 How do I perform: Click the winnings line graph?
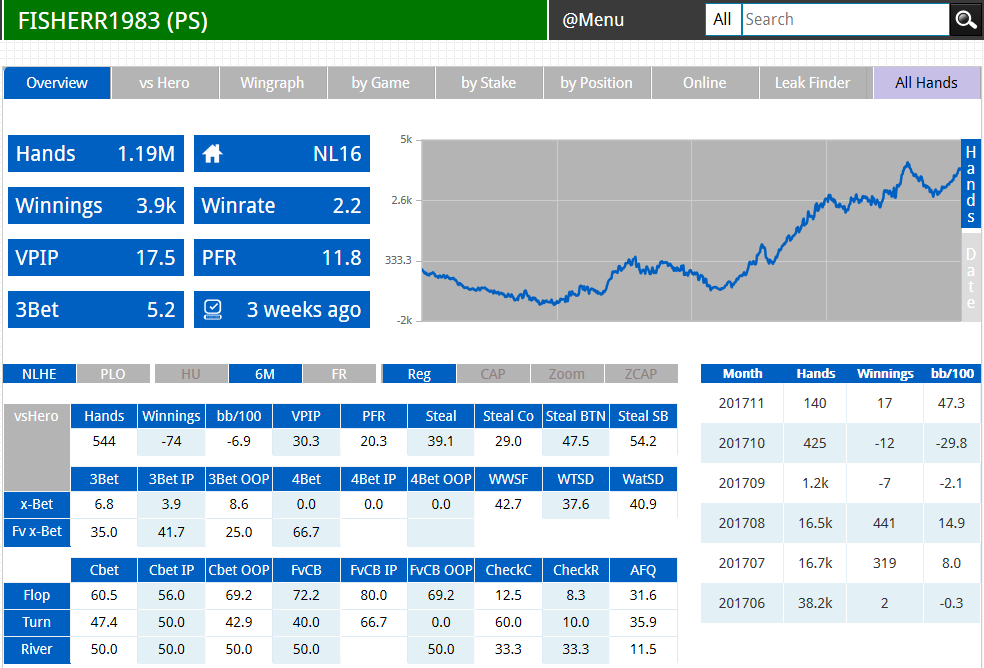pos(691,230)
